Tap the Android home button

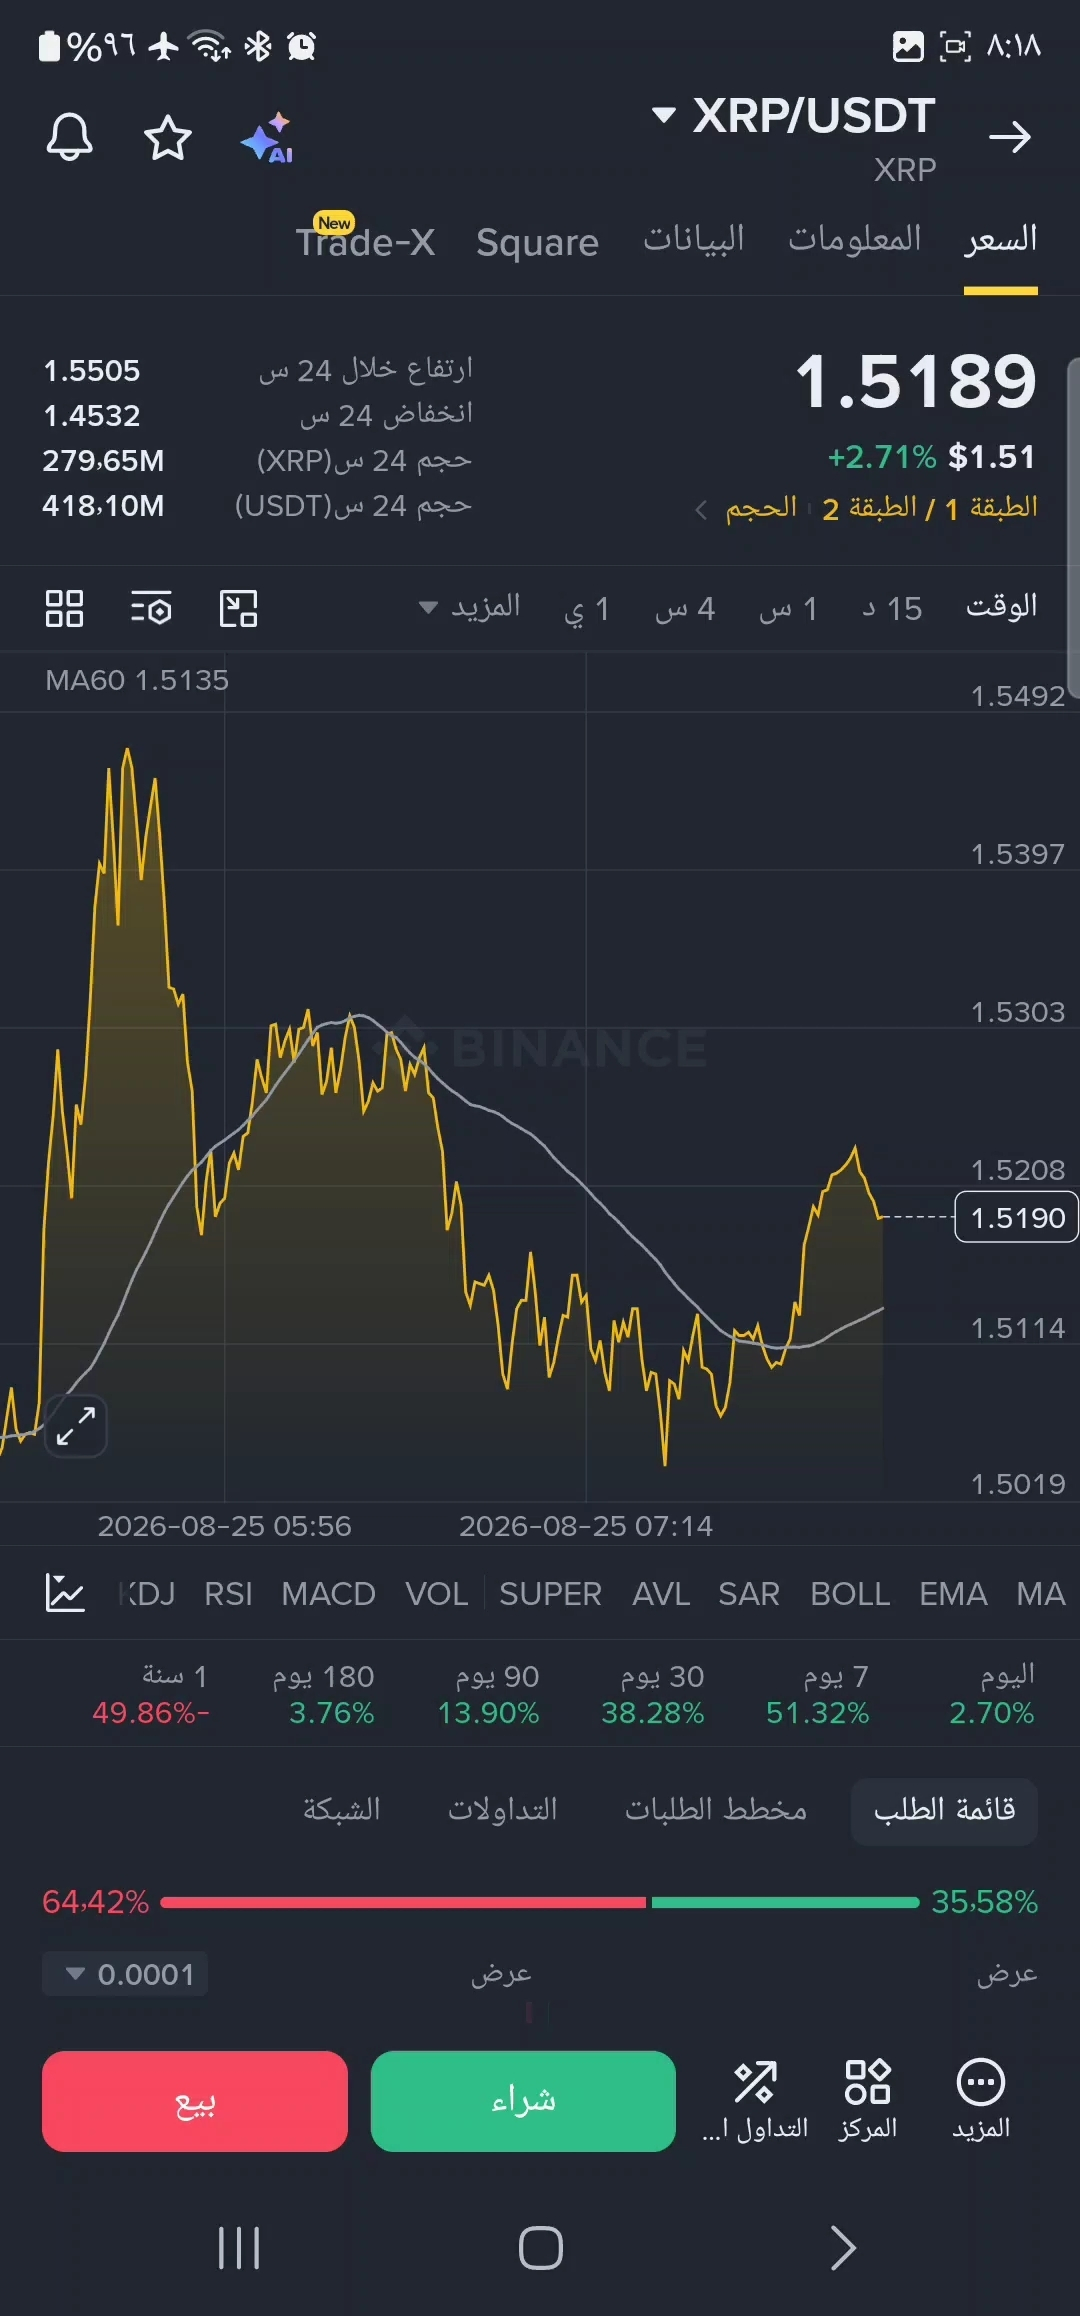pyautogui.click(x=540, y=2248)
